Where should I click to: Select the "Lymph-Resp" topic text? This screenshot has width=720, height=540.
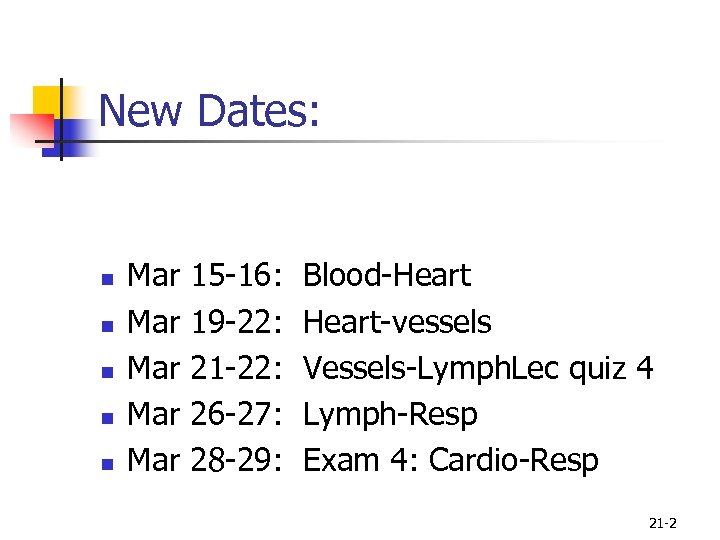coord(390,414)
